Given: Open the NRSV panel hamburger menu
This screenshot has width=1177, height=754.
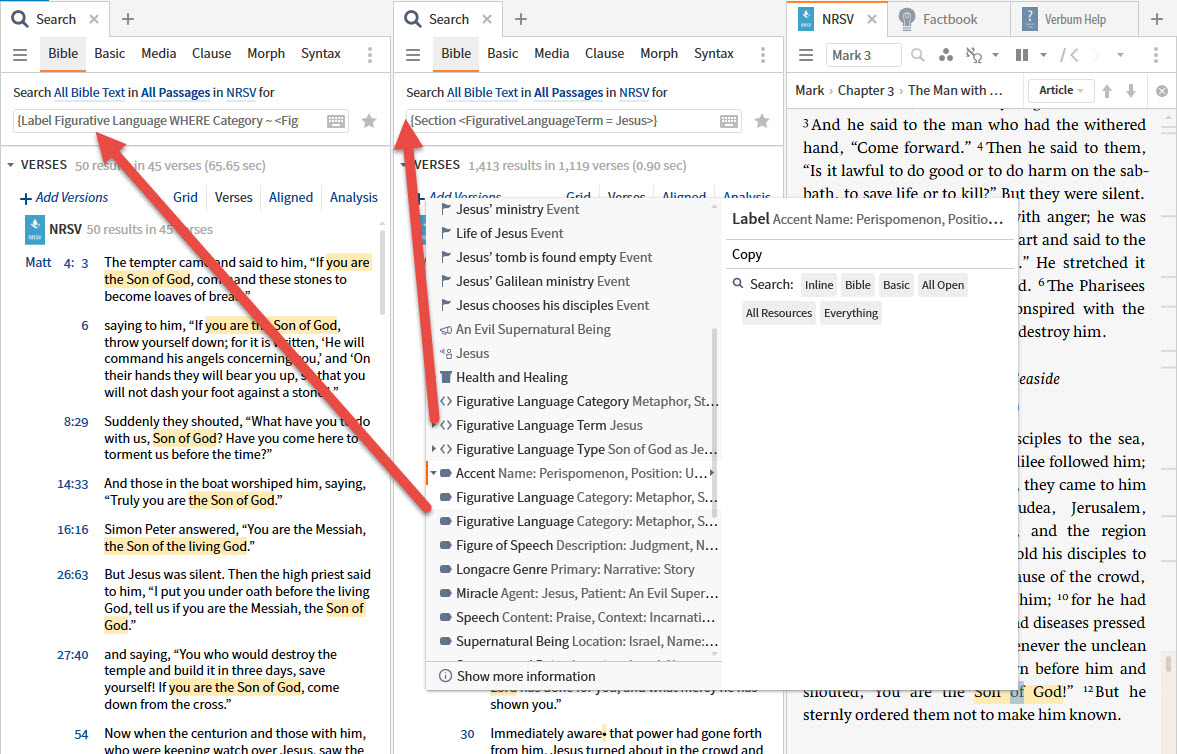Looking at the screenshot, I should click(x=806, y=55).
